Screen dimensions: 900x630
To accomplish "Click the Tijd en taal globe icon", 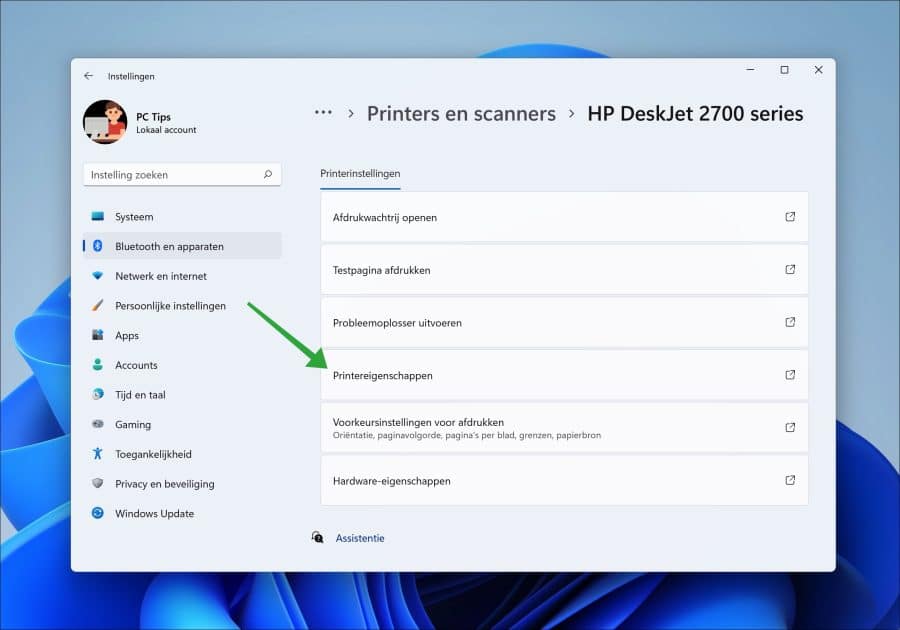I will 98,394.
